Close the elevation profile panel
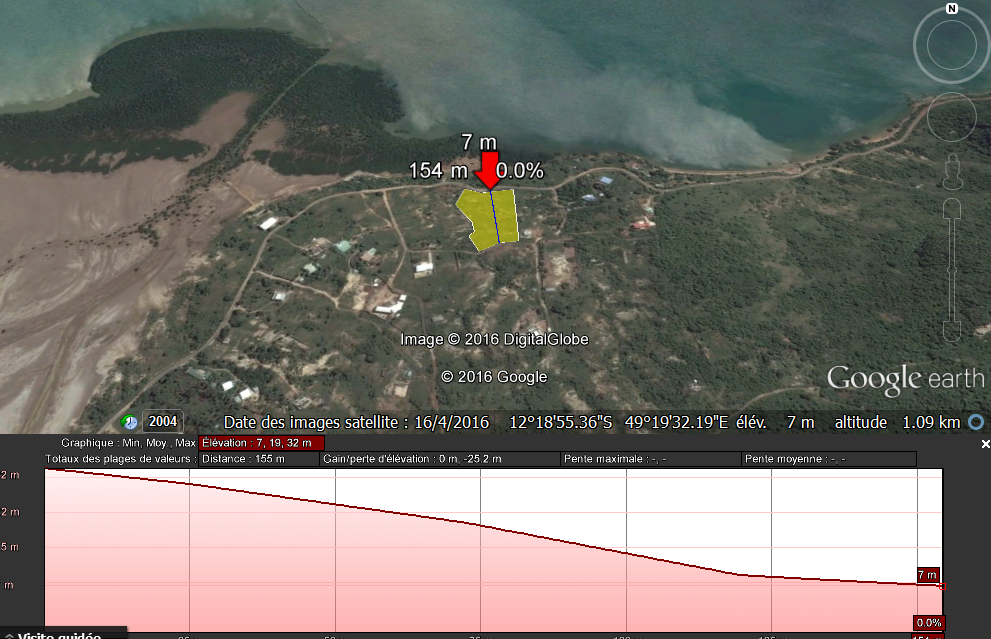 click(985, 444)
